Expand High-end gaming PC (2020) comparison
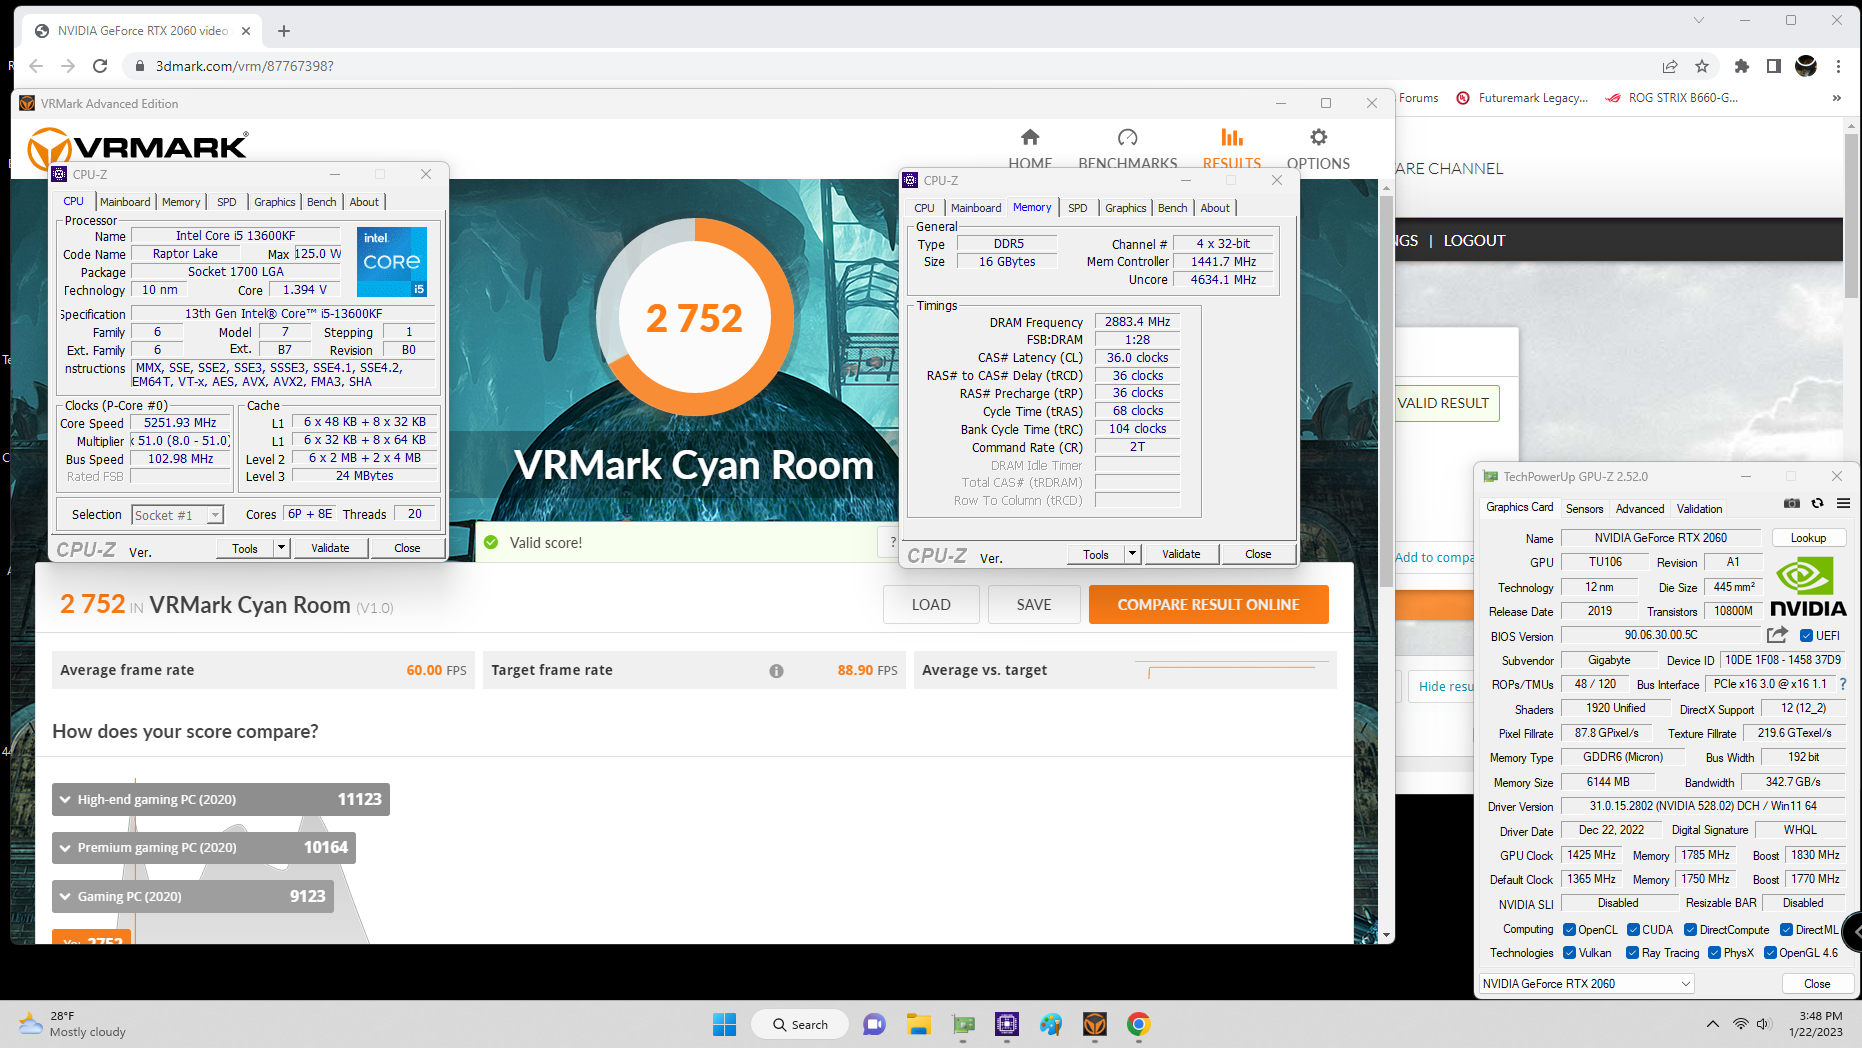Image resolution: width=1862 pixels, height=1048 pixels. (x=220, y=799)
